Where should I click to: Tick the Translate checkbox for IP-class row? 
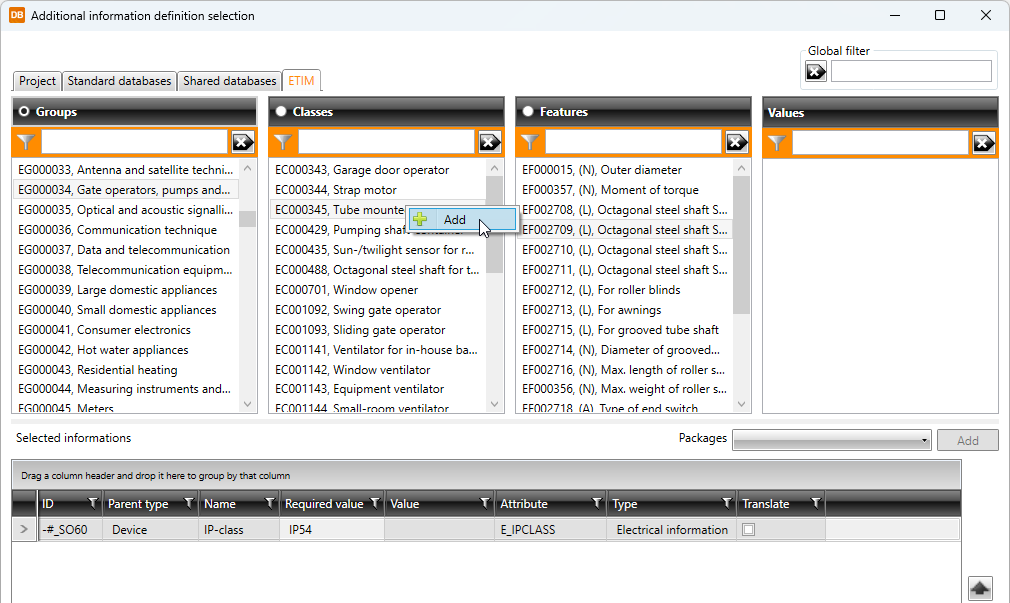click(748, 530)
